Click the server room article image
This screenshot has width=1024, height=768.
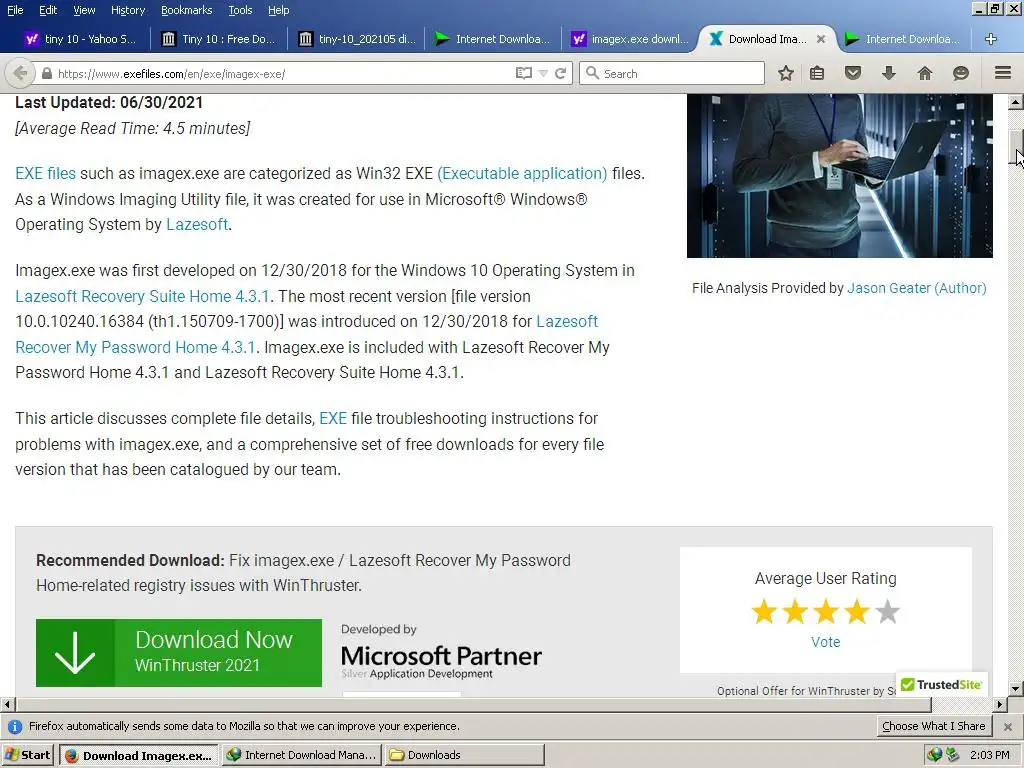(839, 176)
